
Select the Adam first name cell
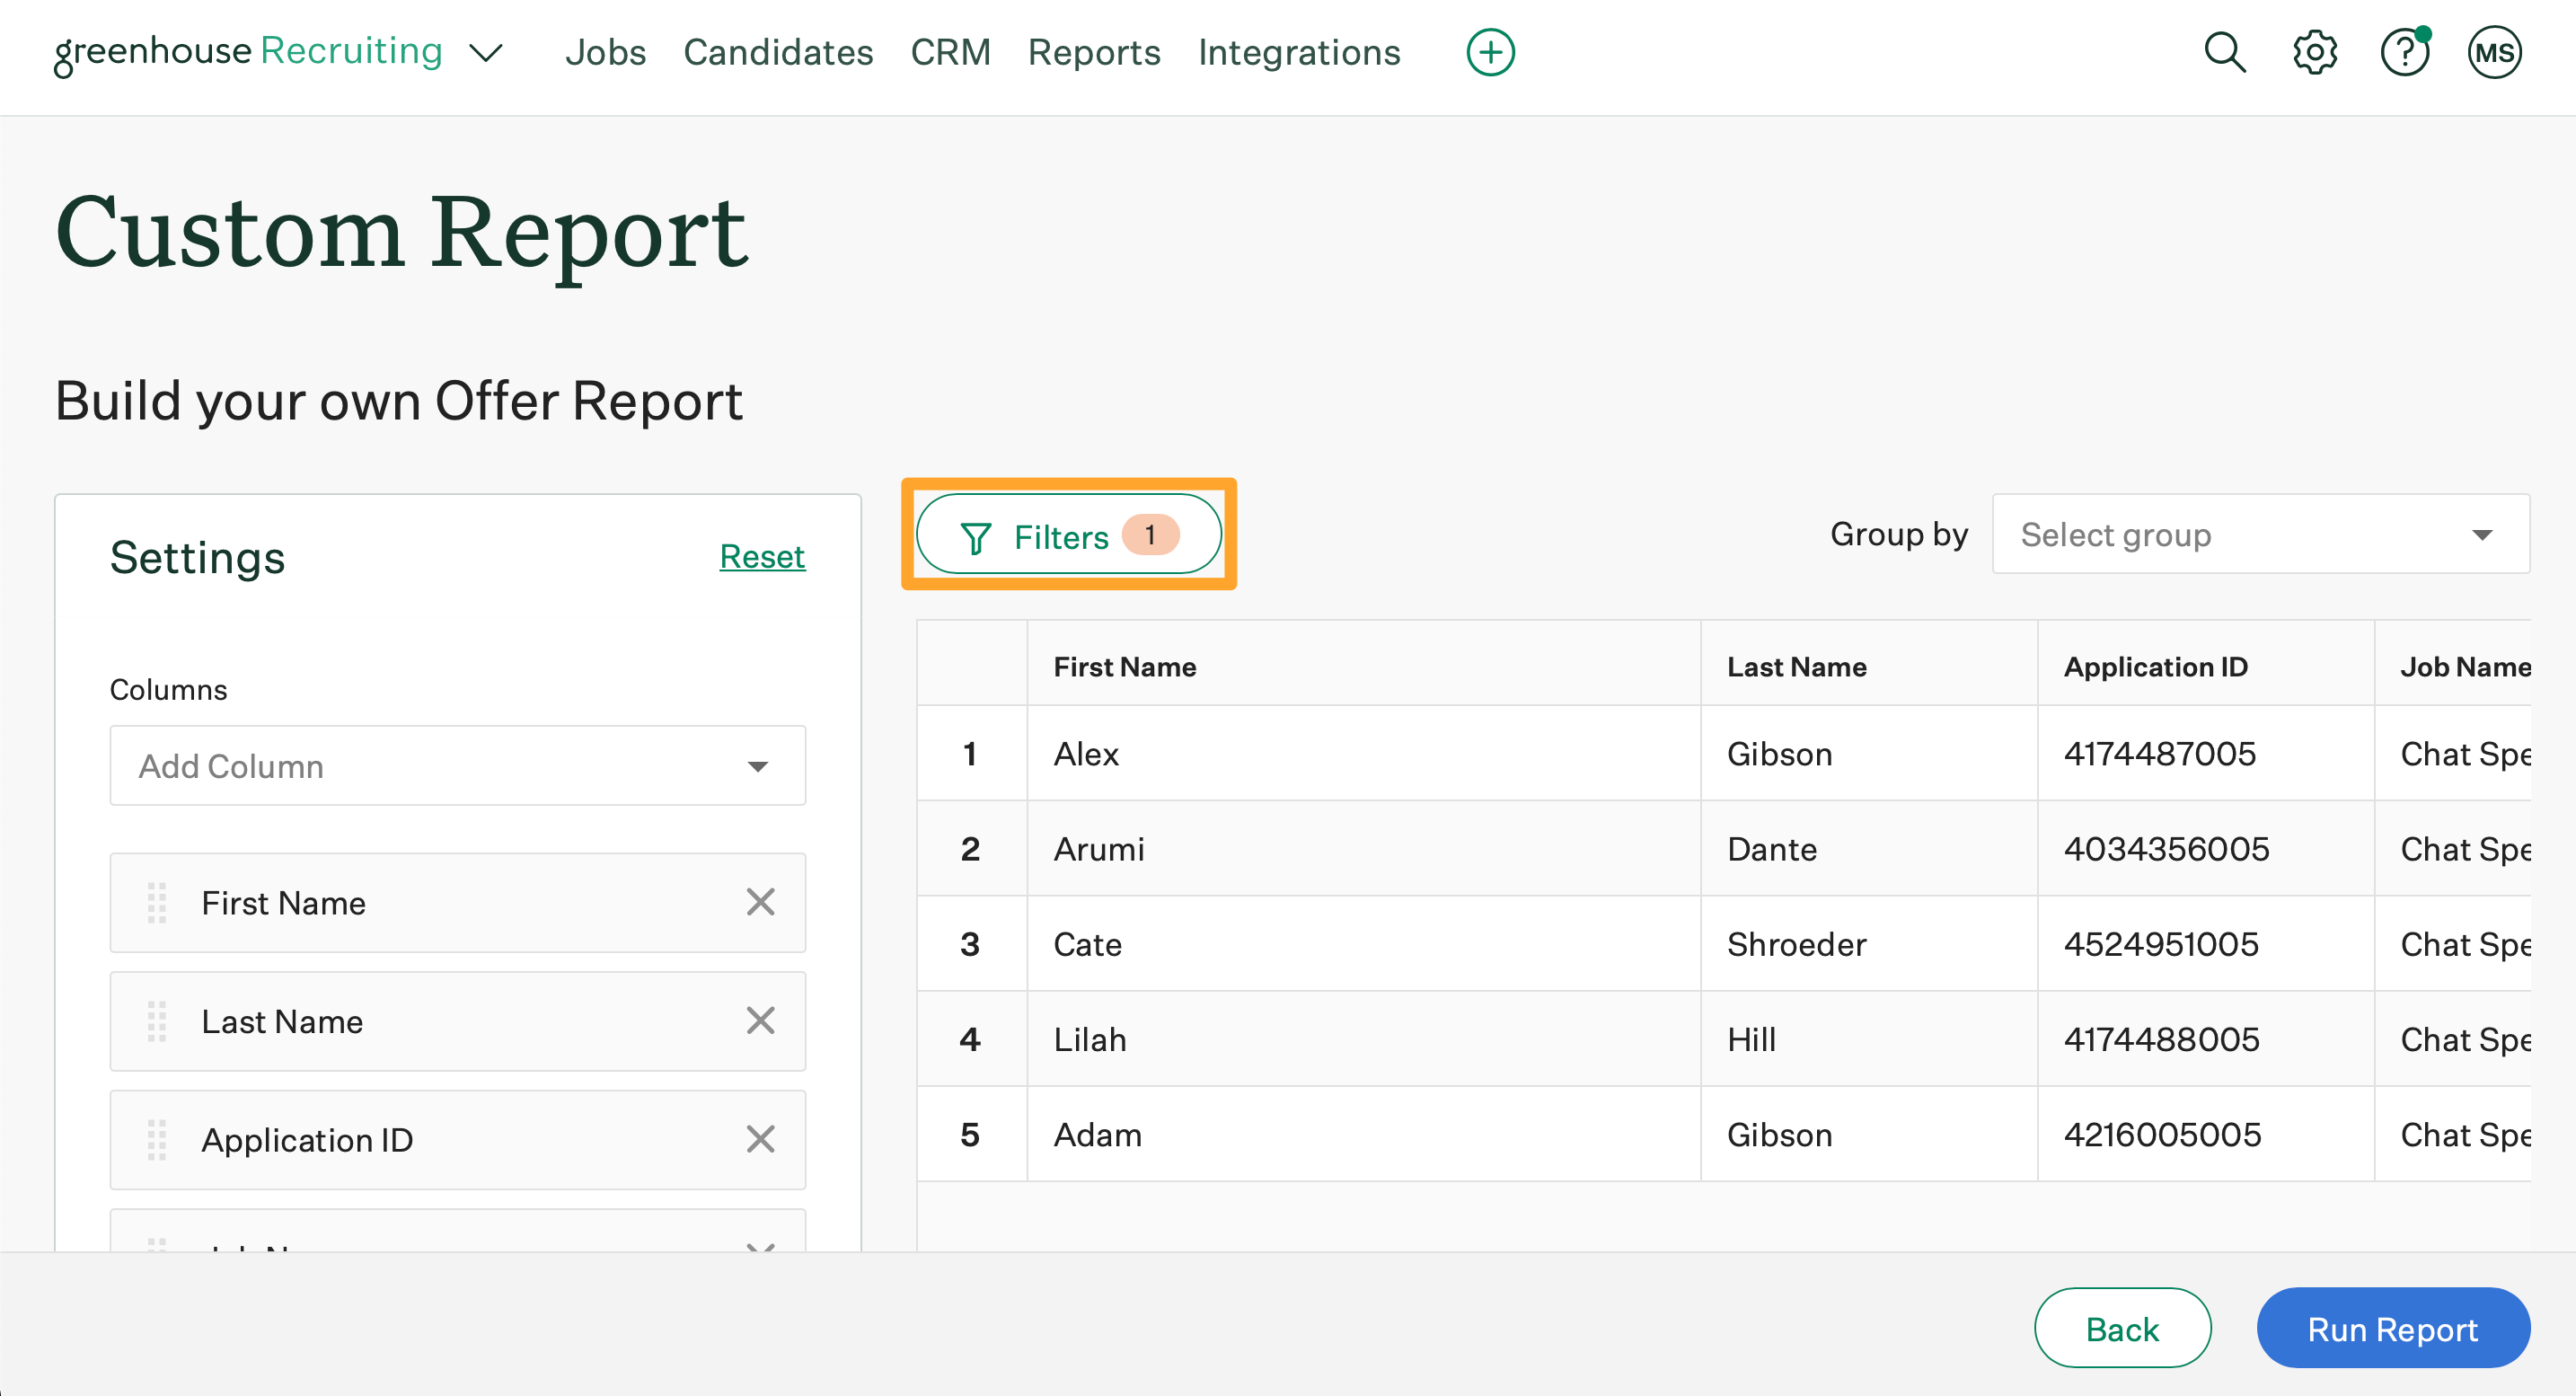click(x=1364, y=1134)
